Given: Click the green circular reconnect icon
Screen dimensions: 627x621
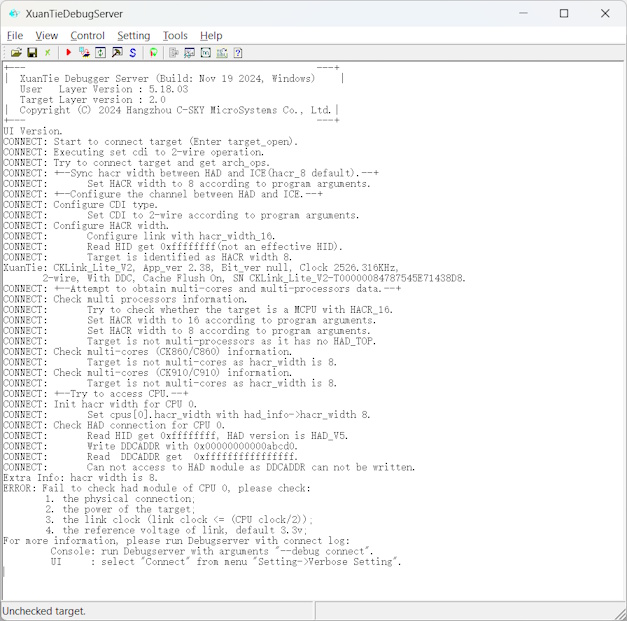Looking at the screenshot, I should 153,52.
